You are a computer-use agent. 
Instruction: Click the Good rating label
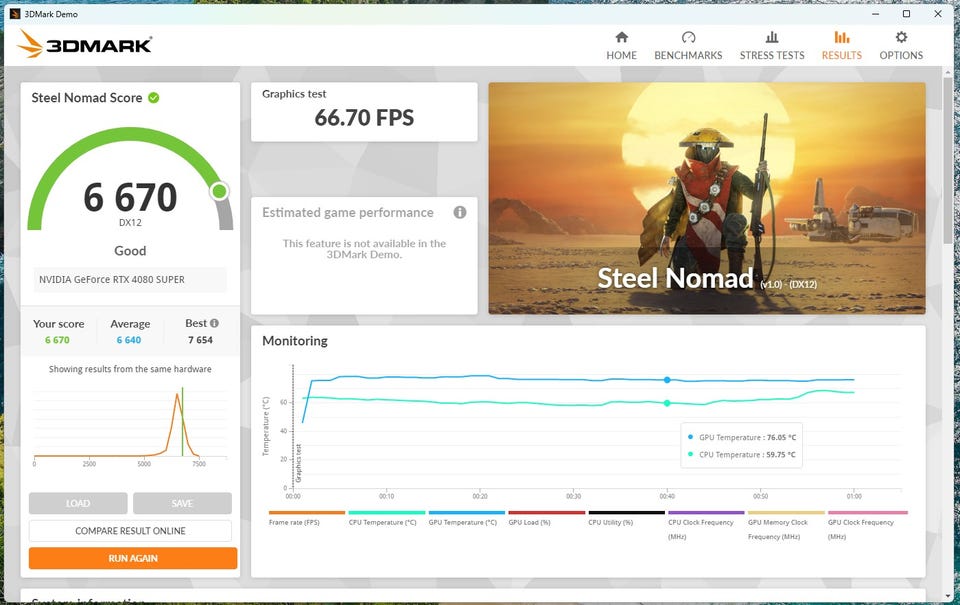[130, 250]
